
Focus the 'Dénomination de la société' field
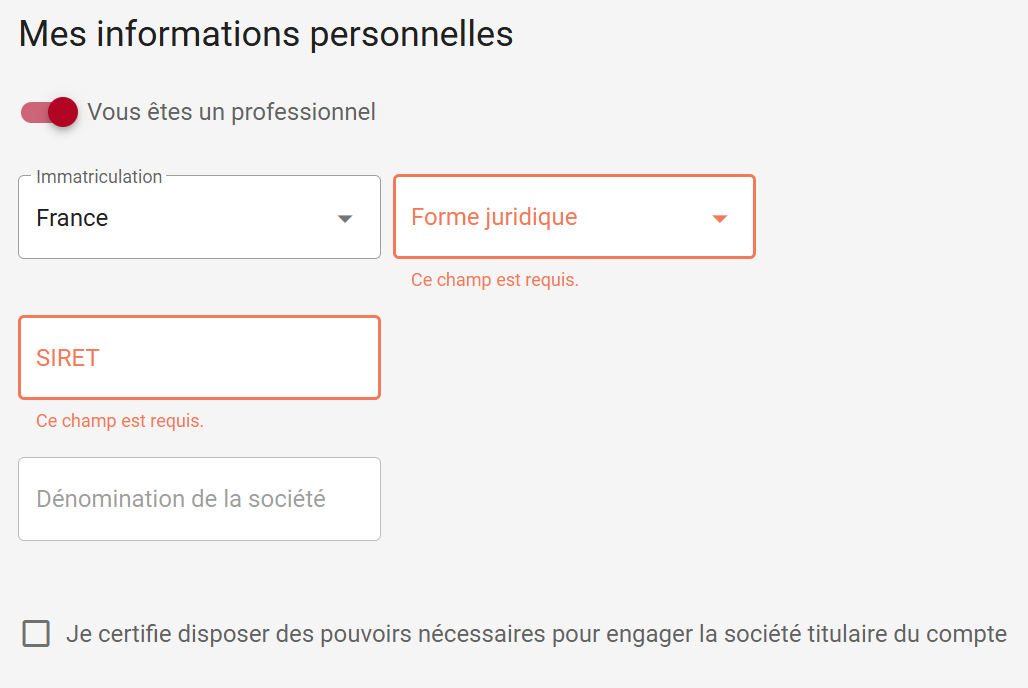[199, 499]
